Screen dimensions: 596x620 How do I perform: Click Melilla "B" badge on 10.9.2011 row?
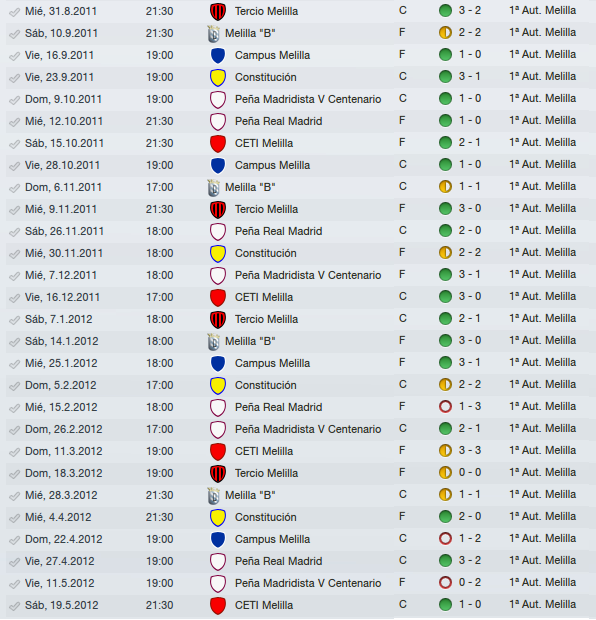pyautogui.click(x=213, y=34)
